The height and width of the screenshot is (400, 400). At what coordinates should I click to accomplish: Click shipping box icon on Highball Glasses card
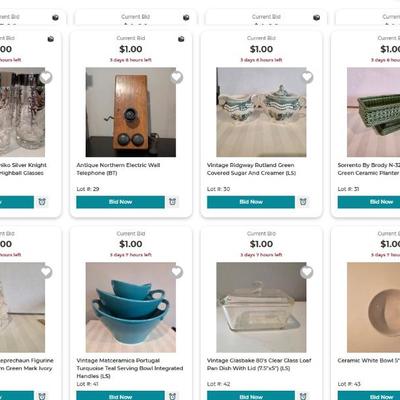[50, 39]
